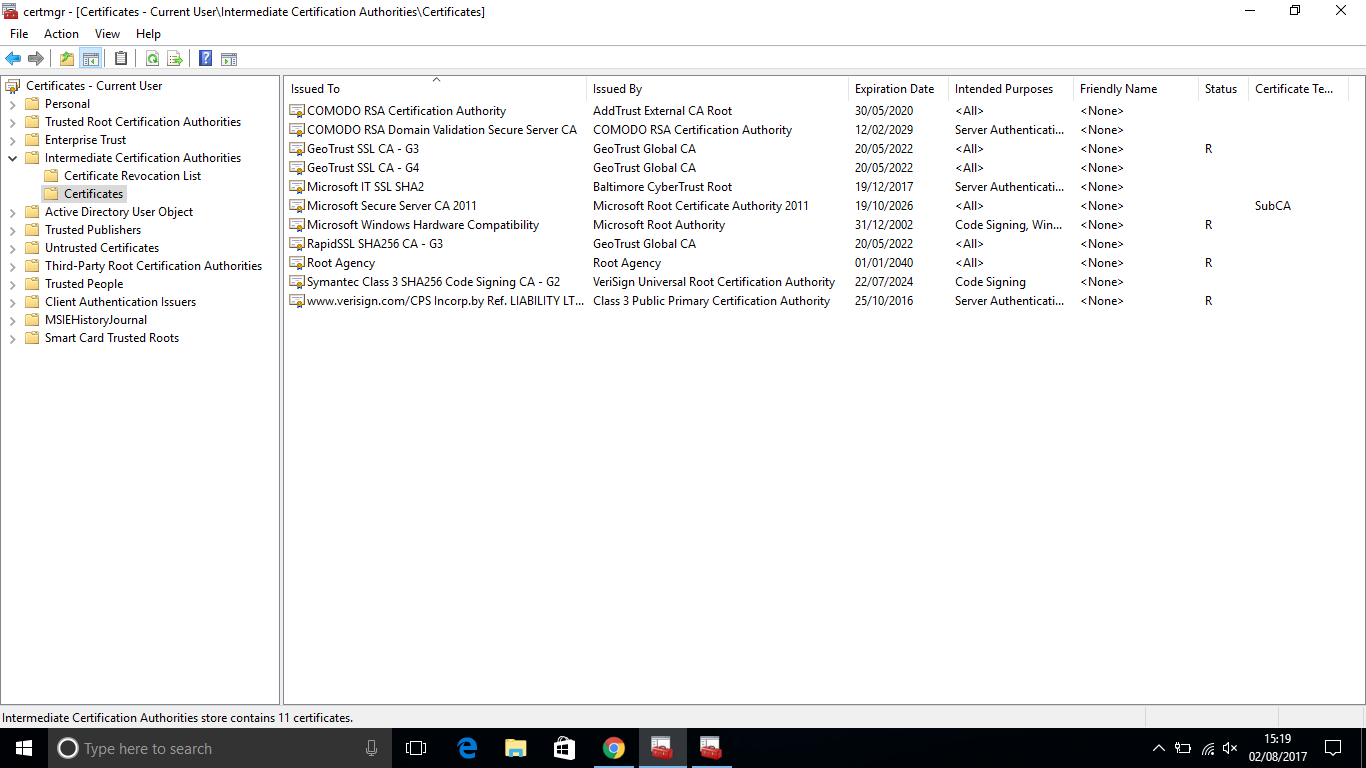The width and height of the screenshot is (1366, 768).
Task: Go up one level with folder-arrow icon
Action: coord(67,59)
